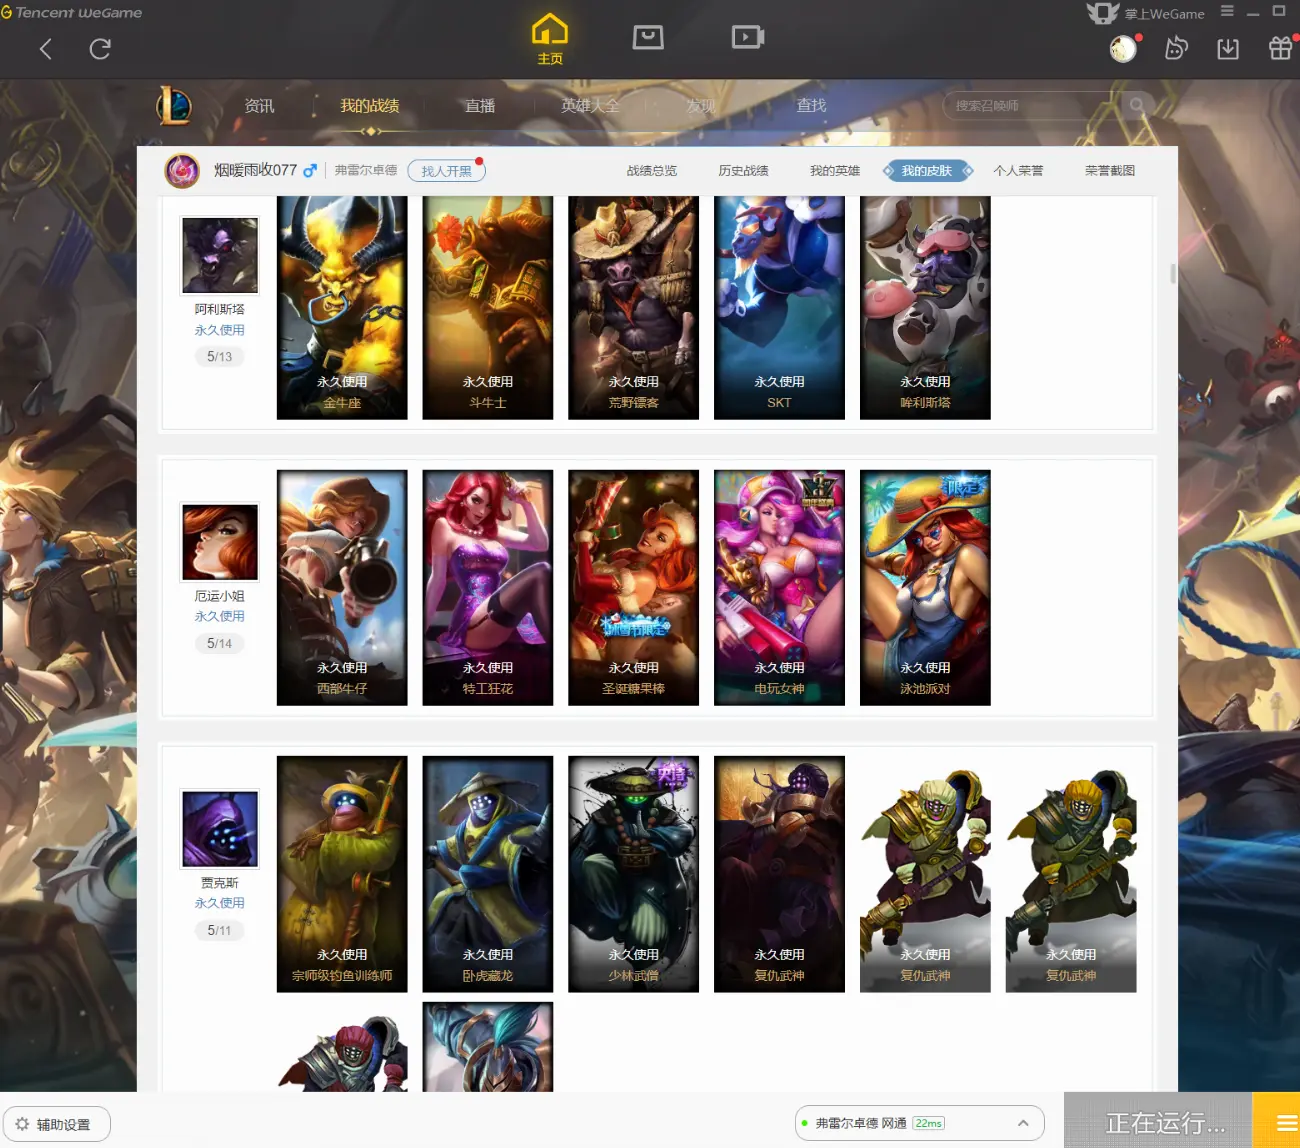Open the downloads icon in top bar
Screen dimensions: 1300x1148
1228,49
